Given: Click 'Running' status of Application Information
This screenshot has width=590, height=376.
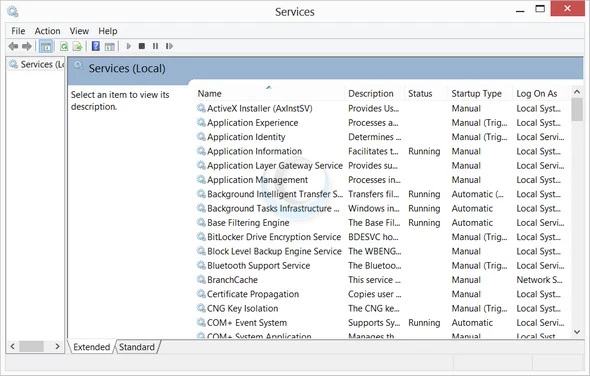Looking at the screenshot, I should (424, 151).
